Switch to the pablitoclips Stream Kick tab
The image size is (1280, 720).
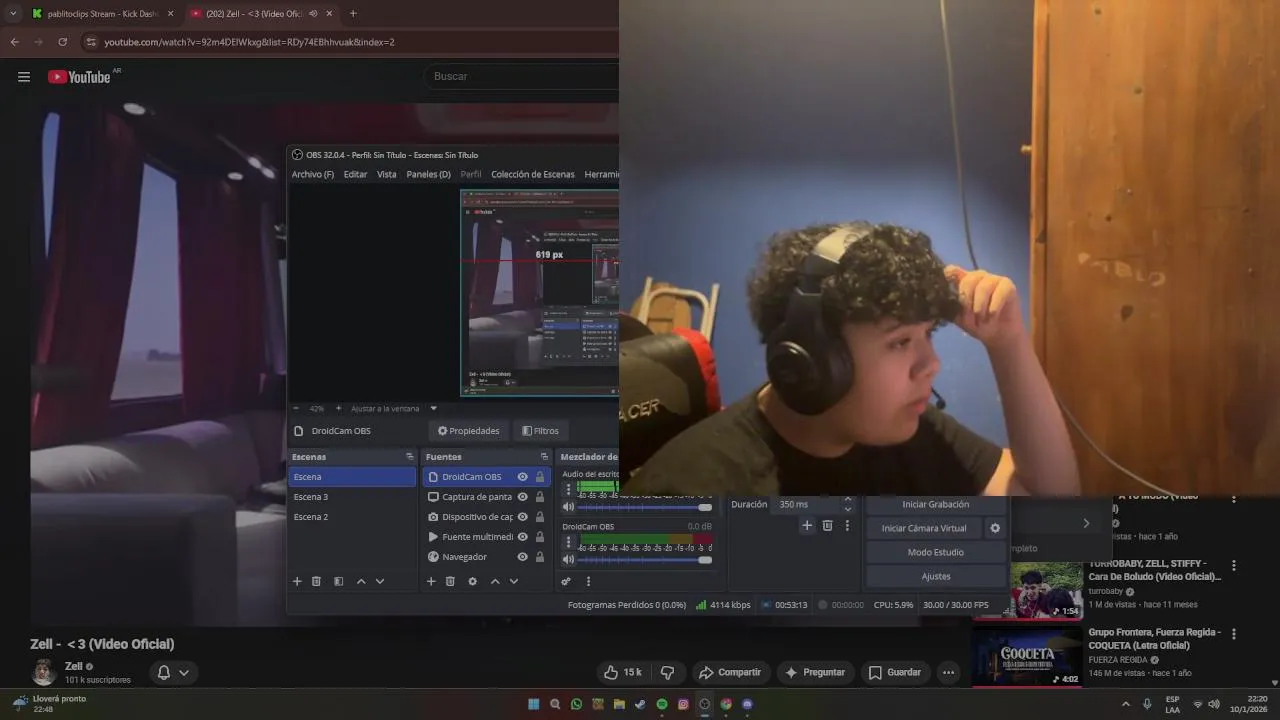103,13
